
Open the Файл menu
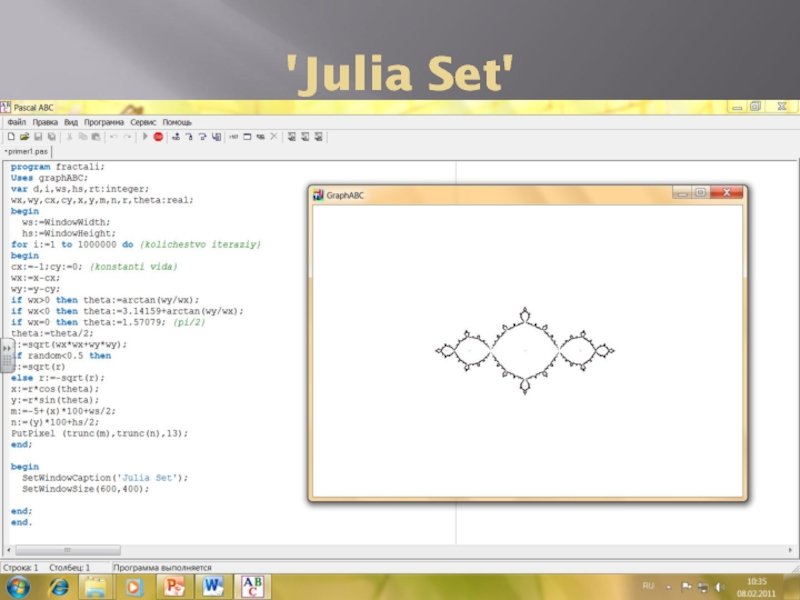pos(16,121)
